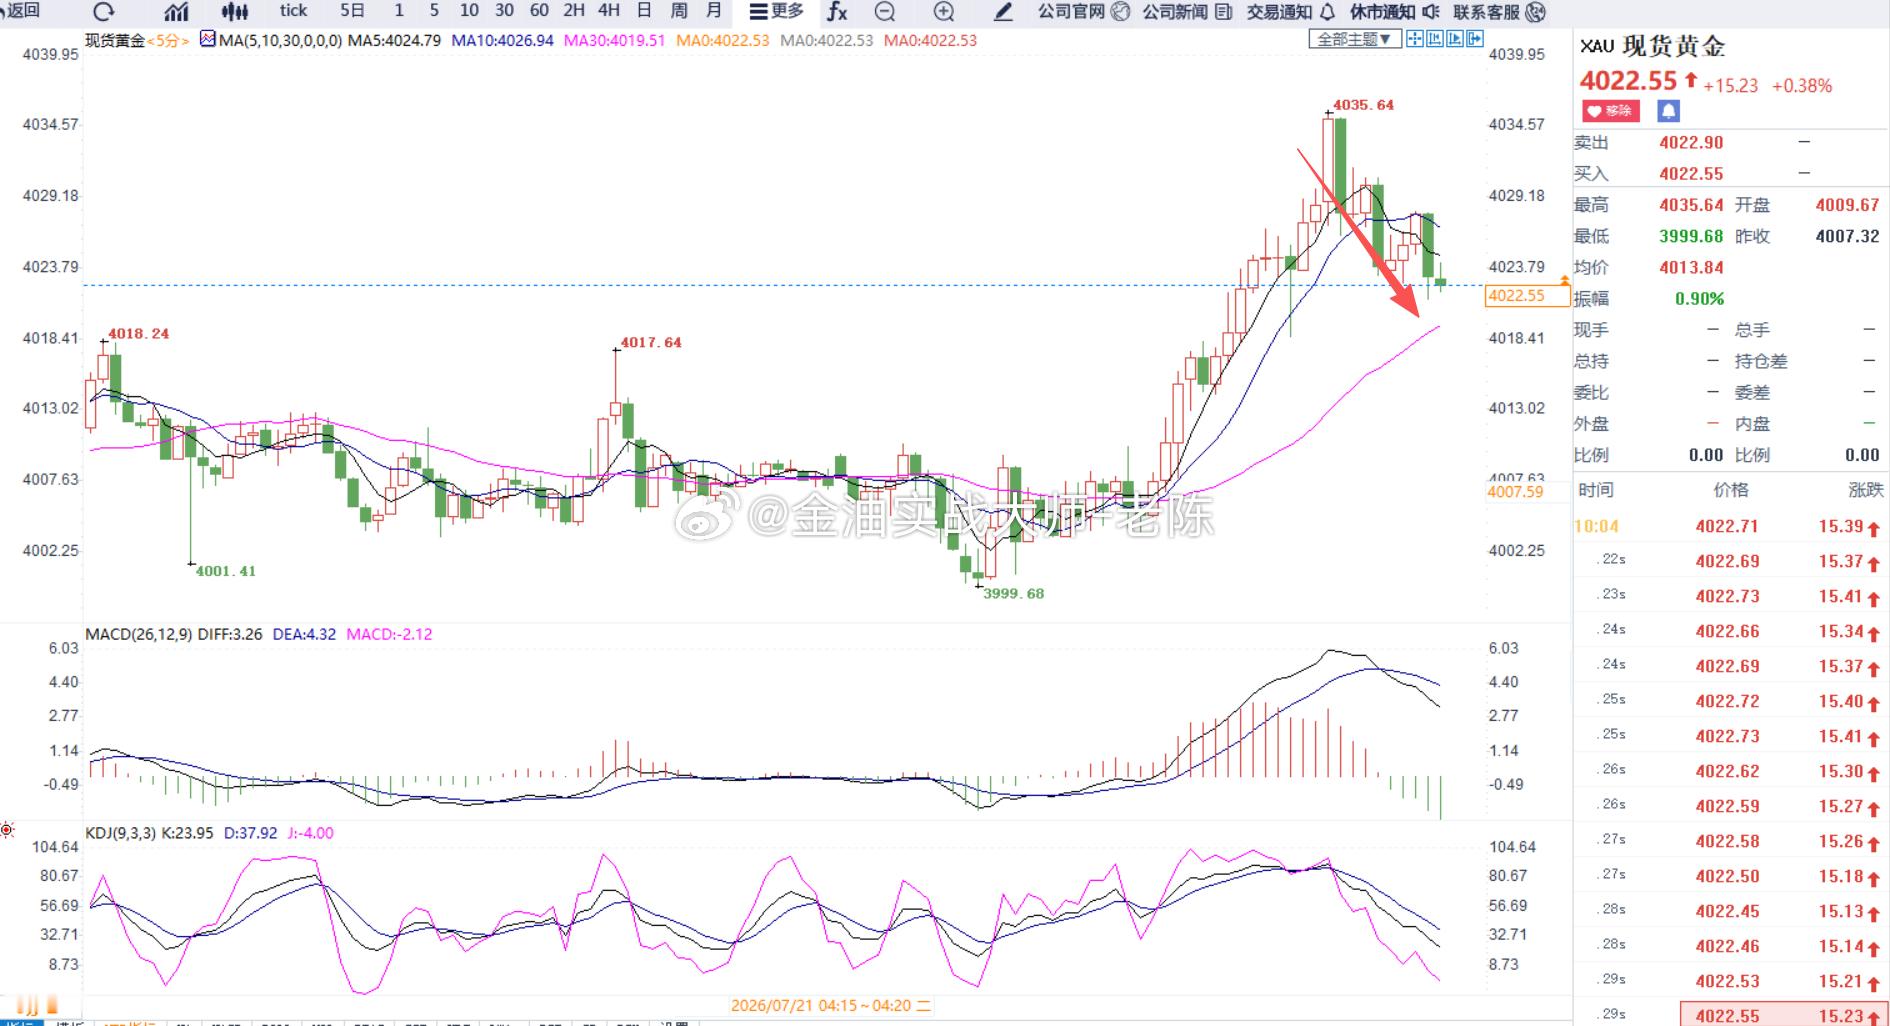Select the 1 minute timeframe

coord(399,11)
